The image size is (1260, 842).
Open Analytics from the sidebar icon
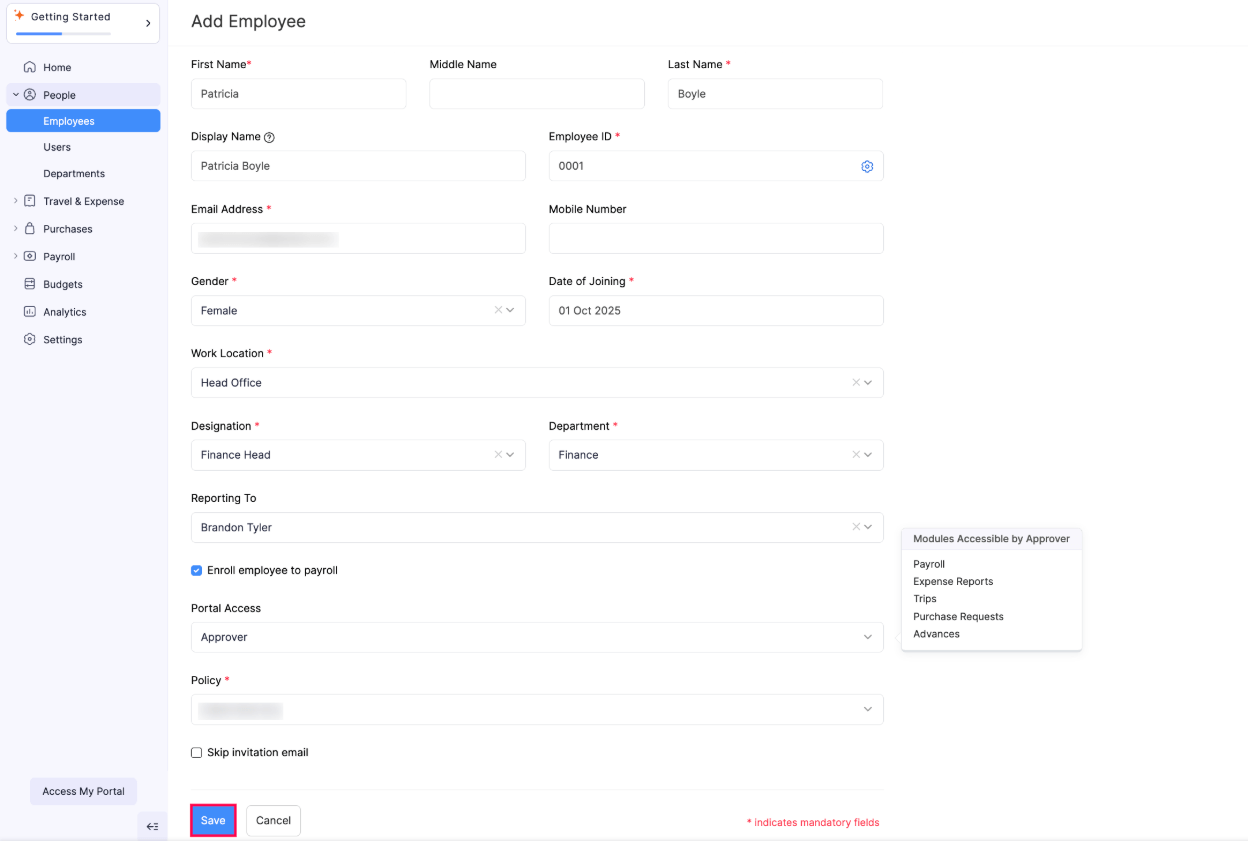click(30, 312)
